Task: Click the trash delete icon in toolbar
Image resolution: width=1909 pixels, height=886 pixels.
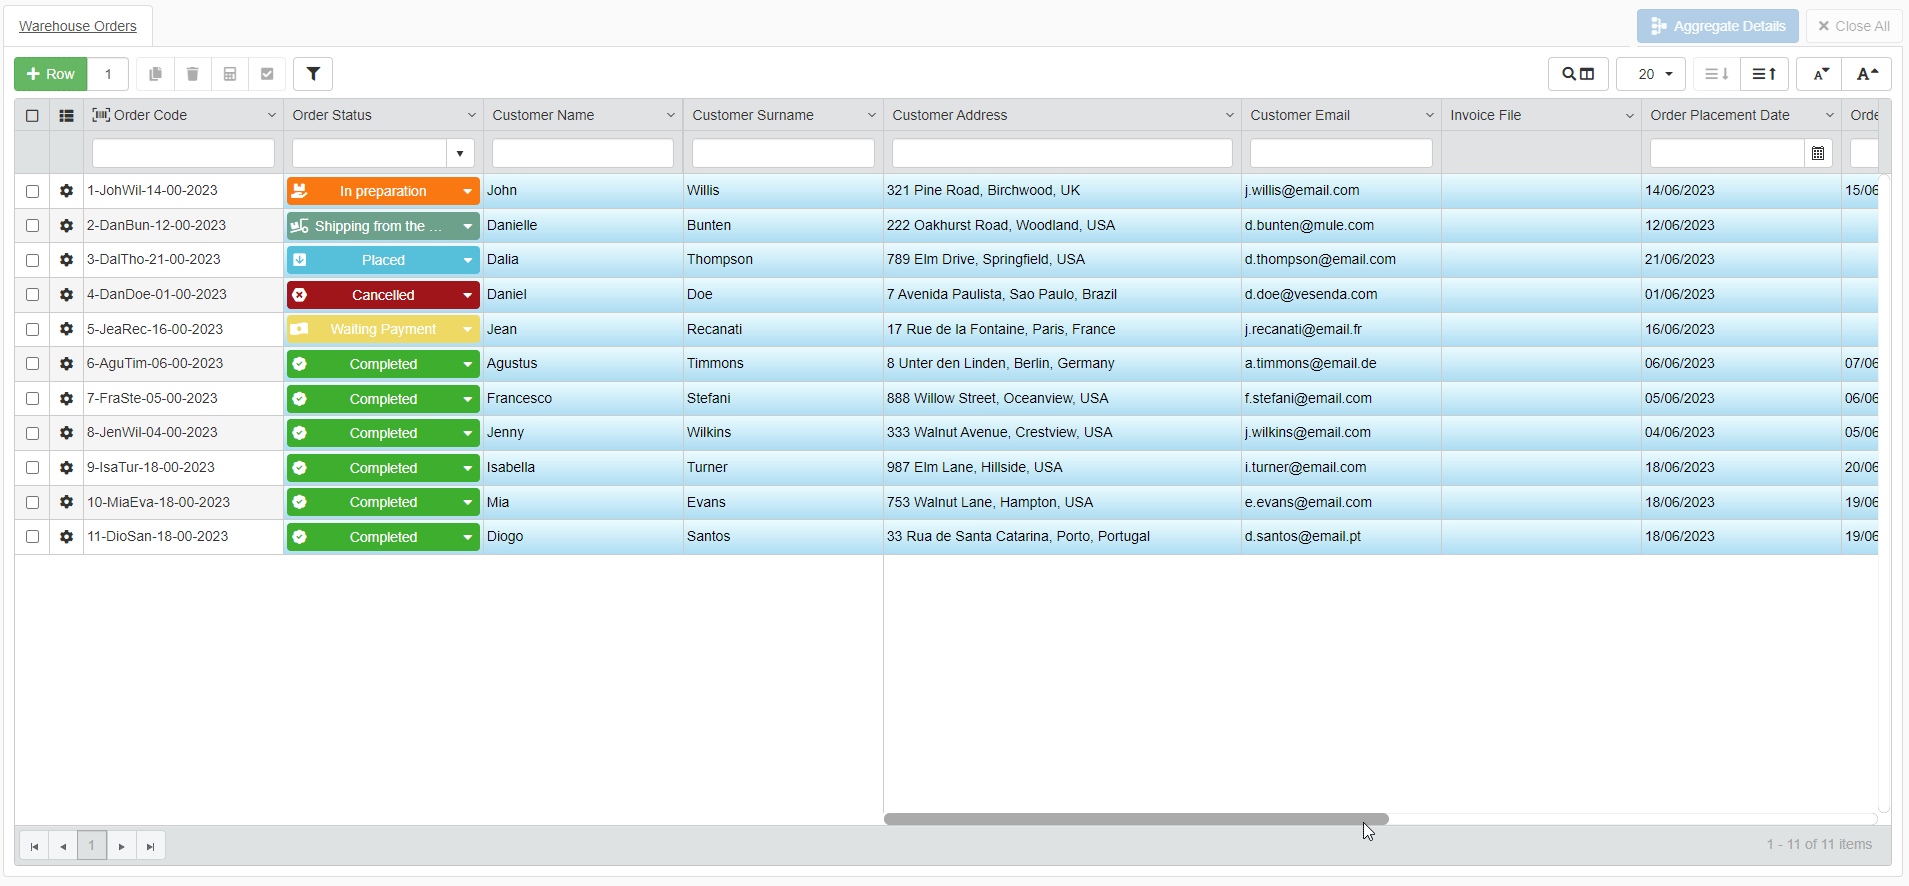Action: tap(193, 74)
